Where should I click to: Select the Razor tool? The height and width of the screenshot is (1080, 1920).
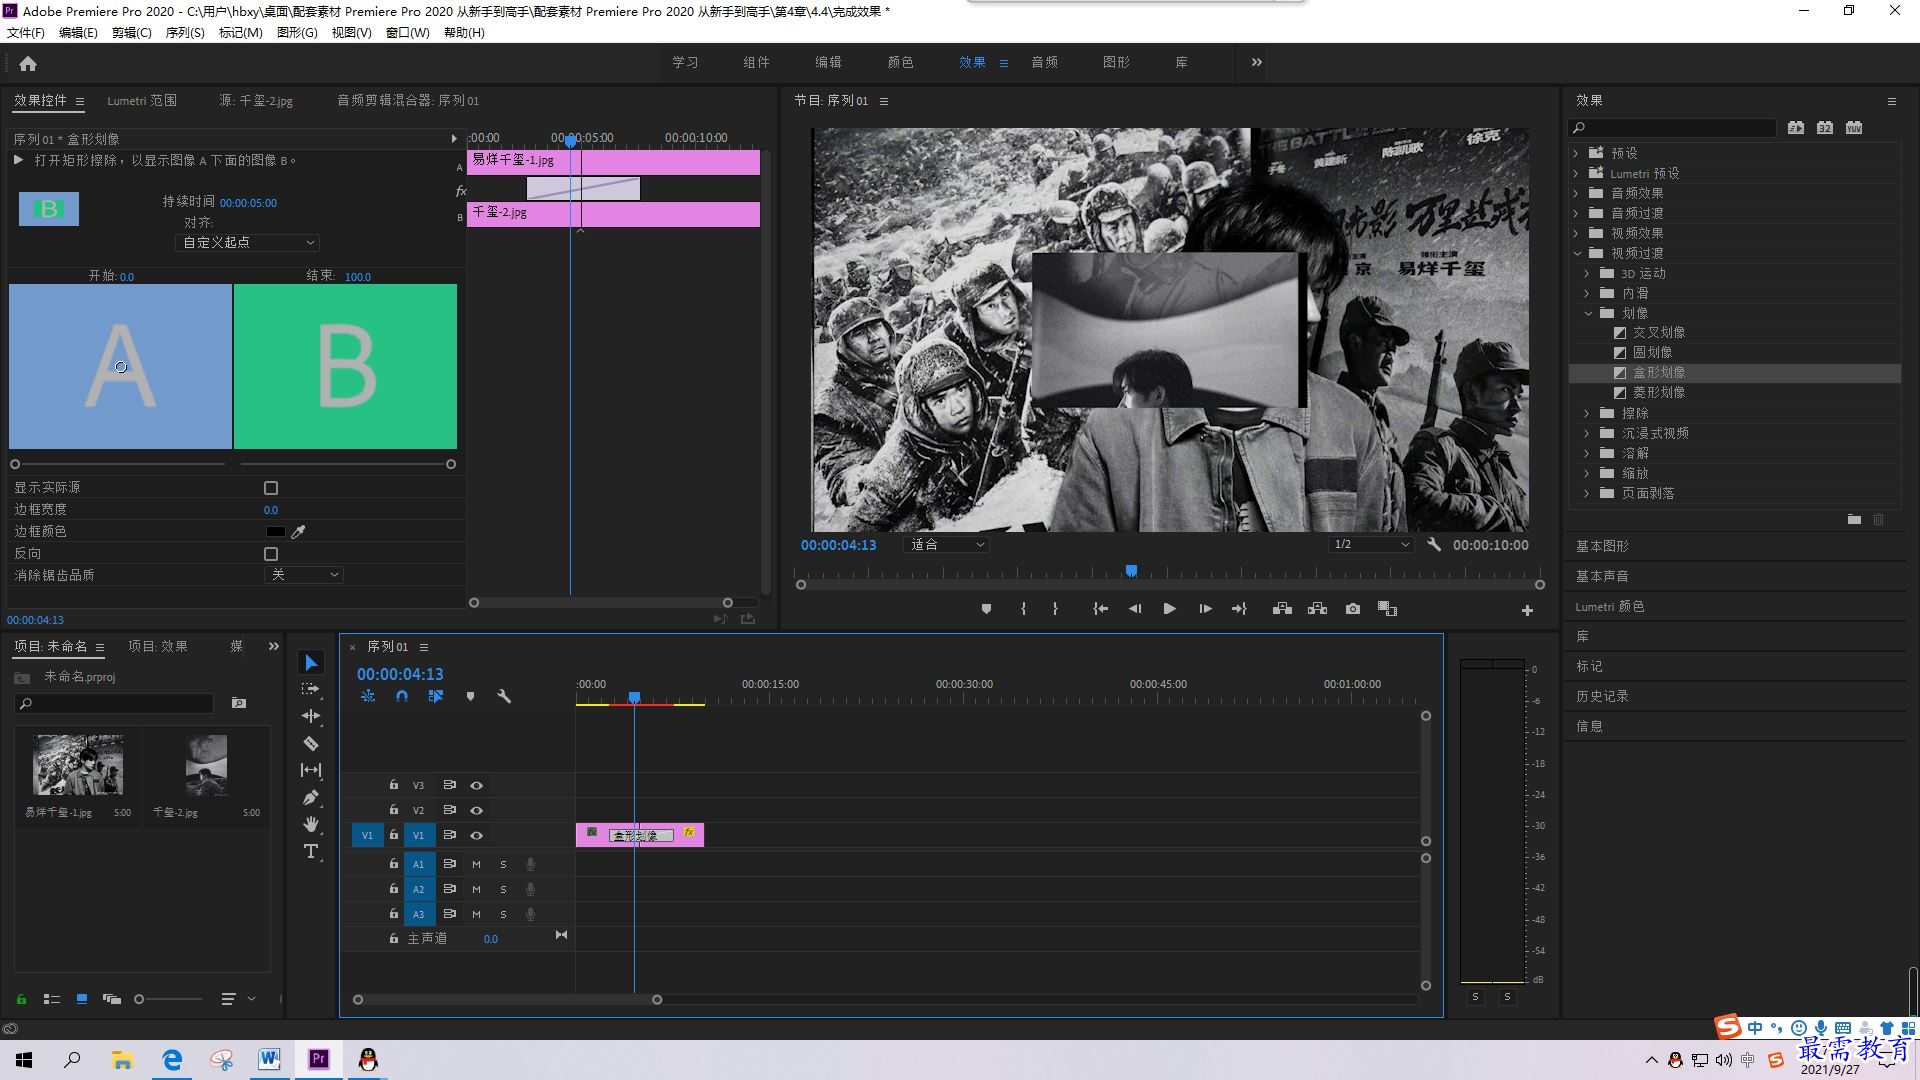[x=311, y=743]
